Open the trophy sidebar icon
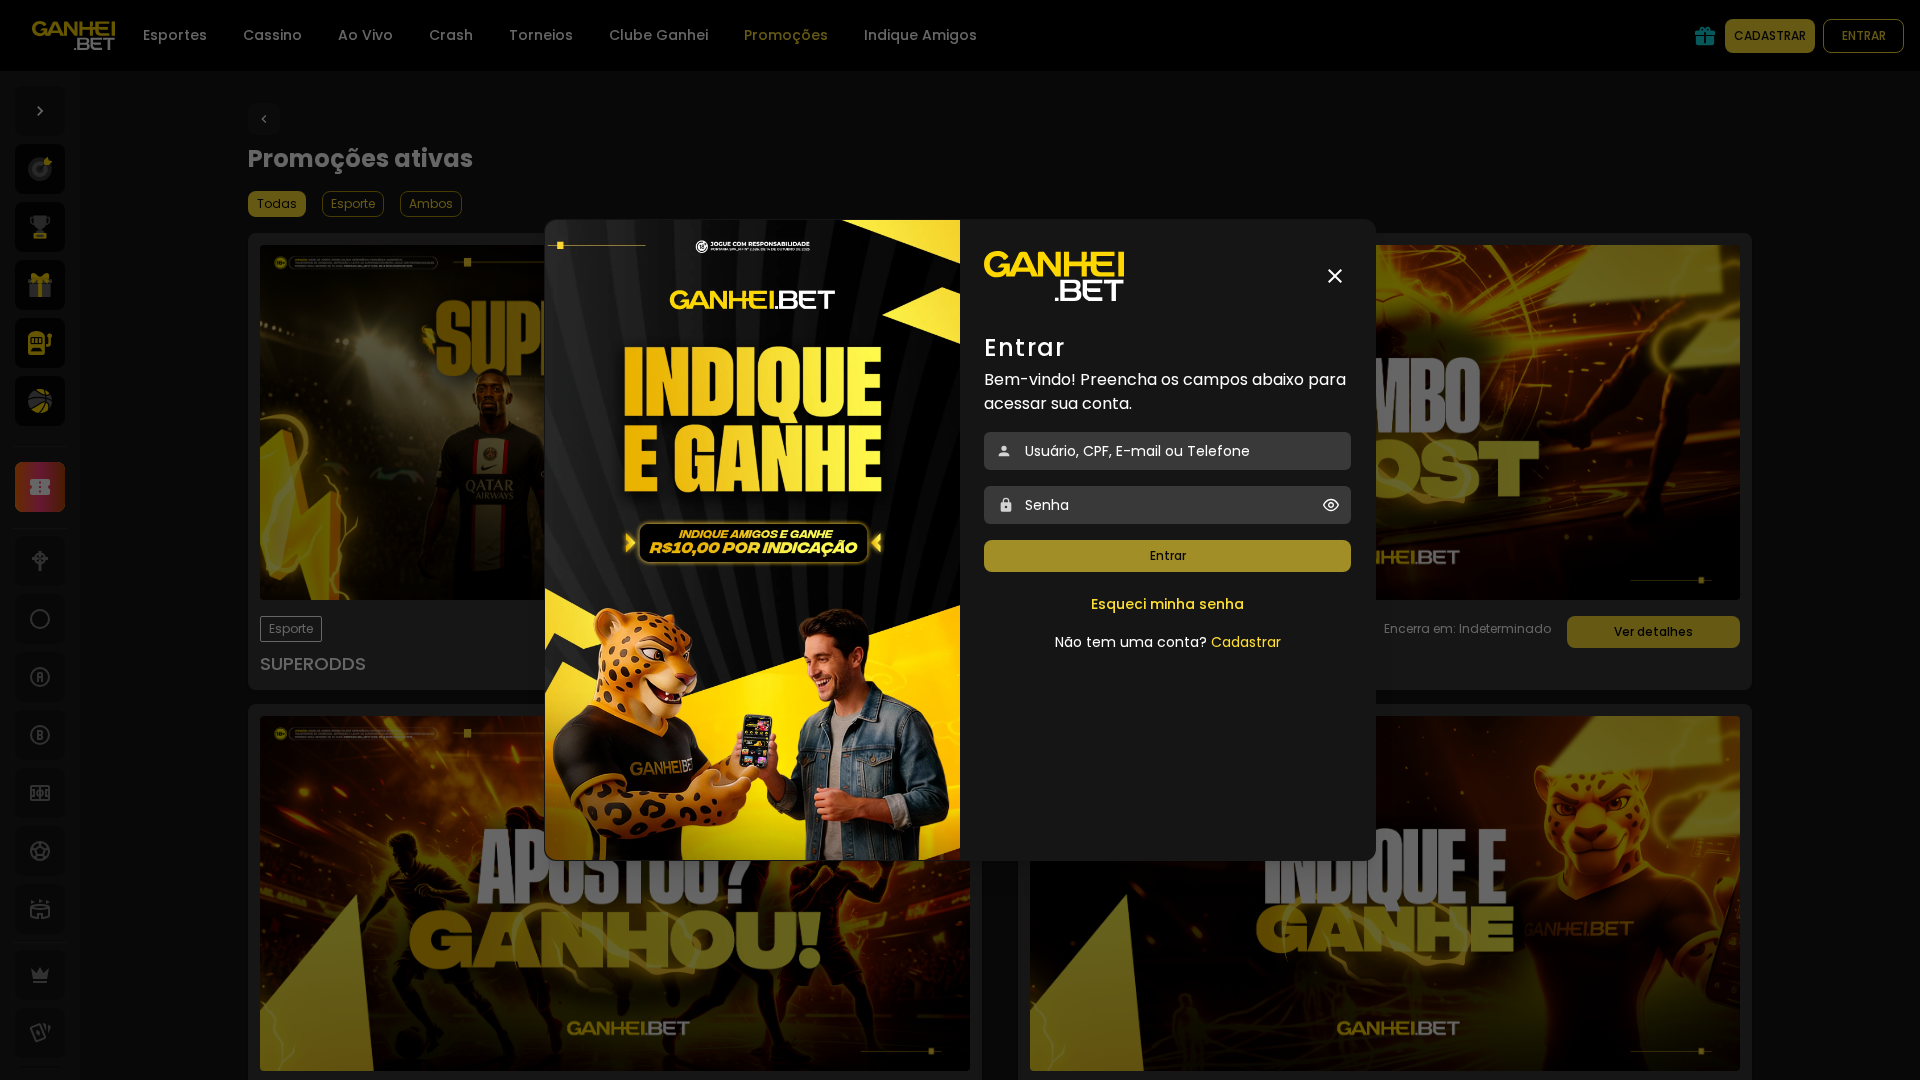The image size is (1920, 1080). coord(40,227)
